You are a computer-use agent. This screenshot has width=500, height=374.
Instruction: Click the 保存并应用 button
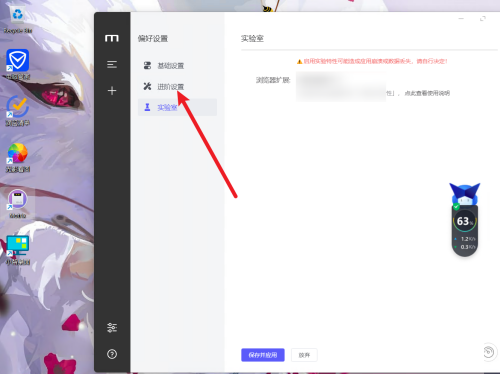(x=263, y=355)
